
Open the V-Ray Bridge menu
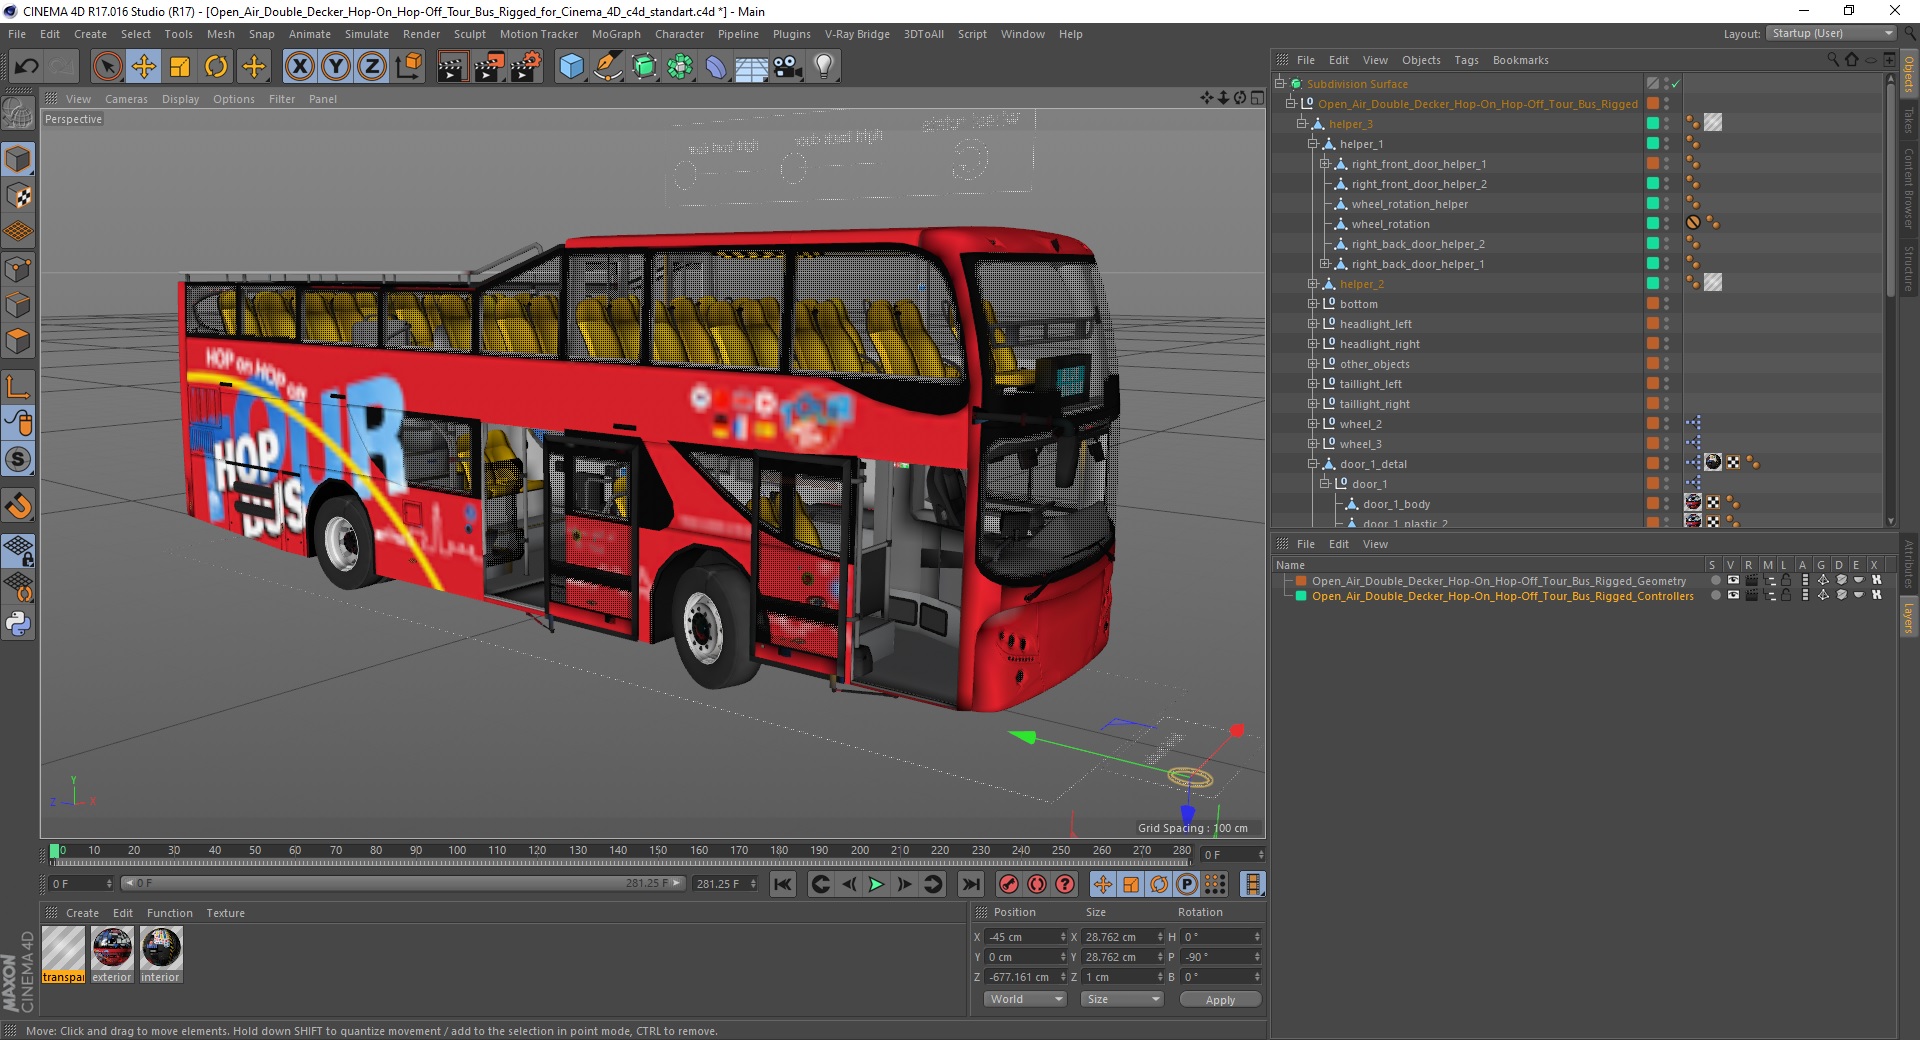coord(857,34)
